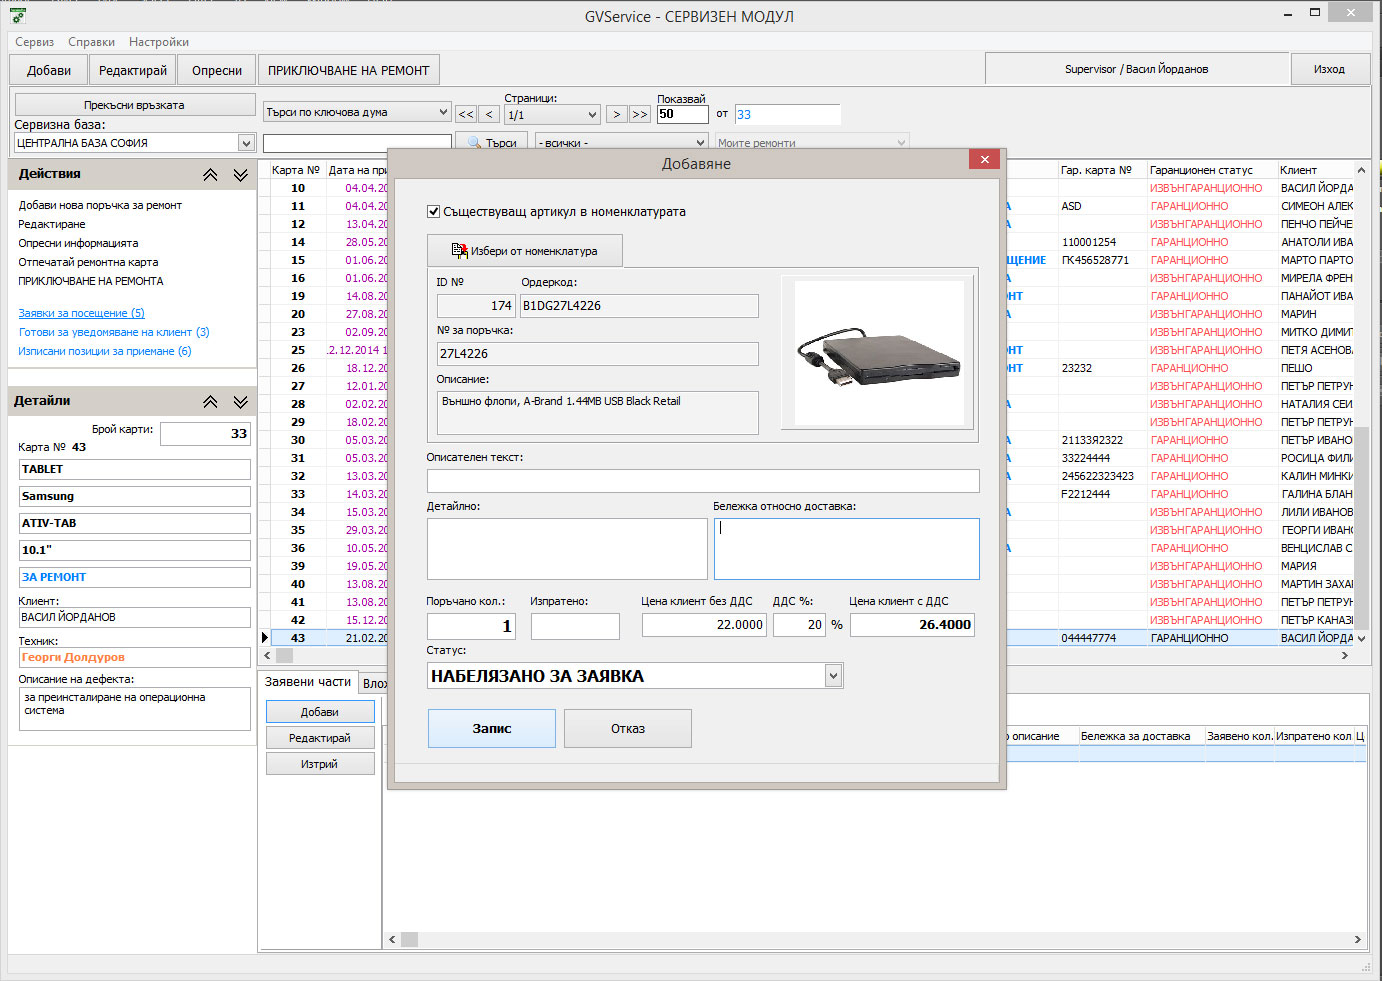This screenshot has width=1382, height=981.
Task: Open 'Заявки за посещение (5)' link
Action: click(x=81, y=313)
